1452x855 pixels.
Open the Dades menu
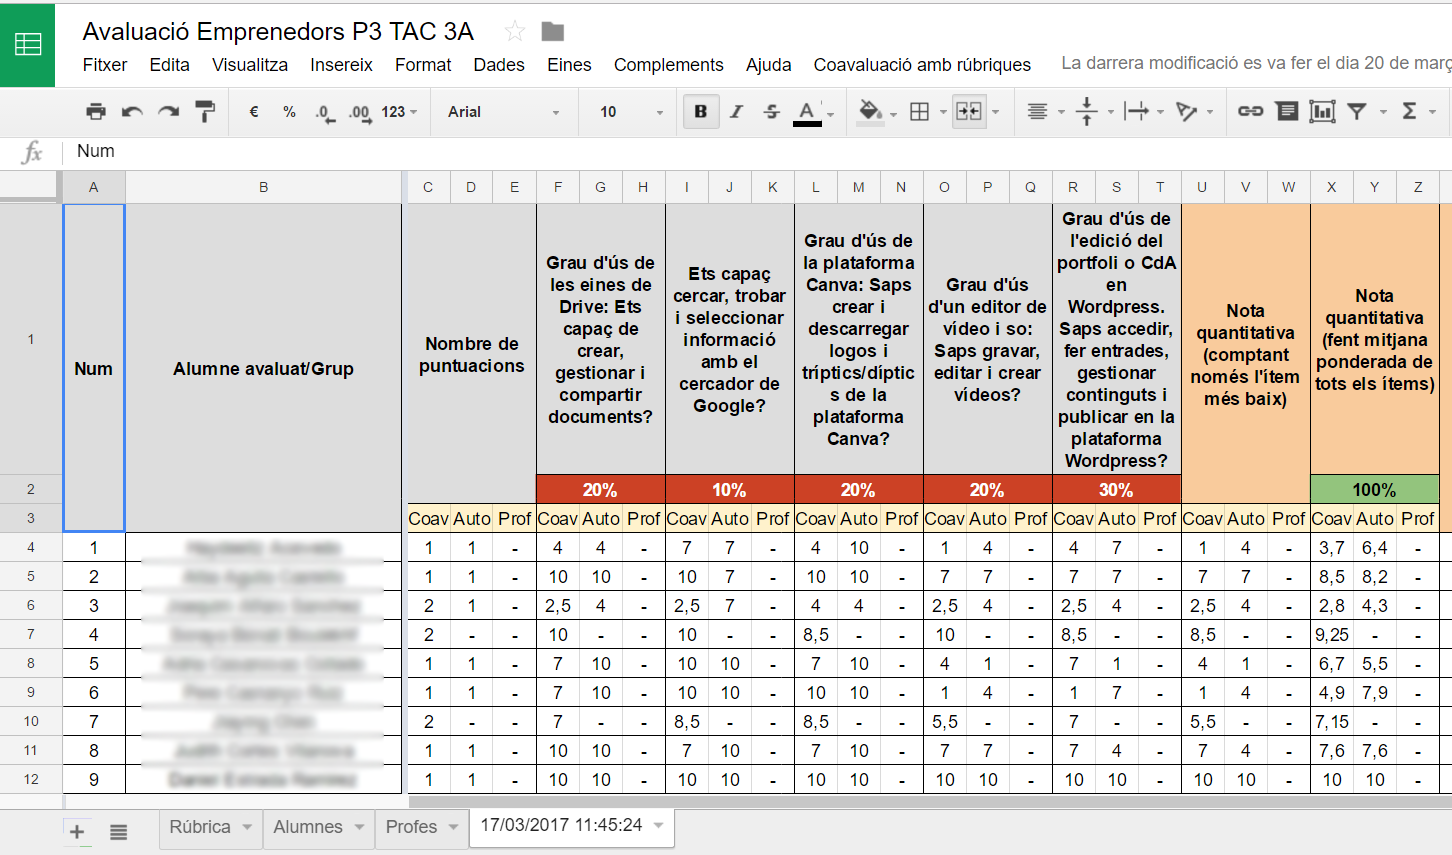[x=498, y=65]
